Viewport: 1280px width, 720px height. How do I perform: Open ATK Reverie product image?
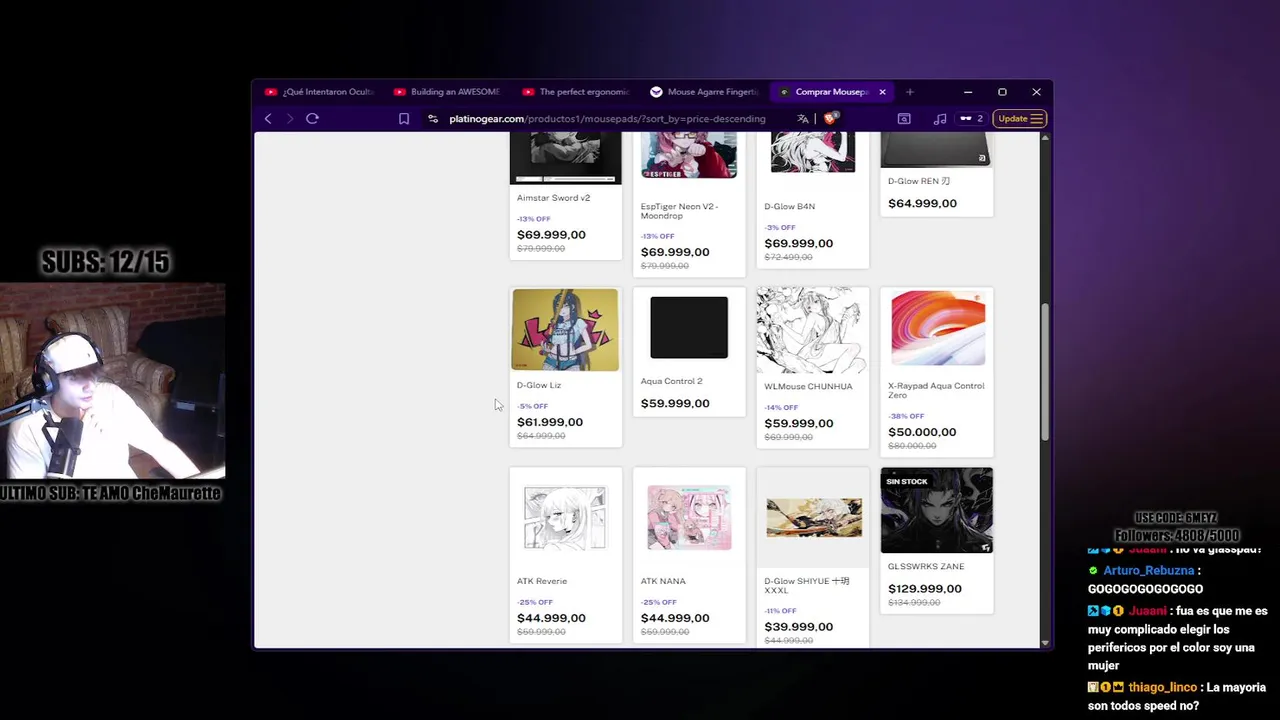point(565,518)
